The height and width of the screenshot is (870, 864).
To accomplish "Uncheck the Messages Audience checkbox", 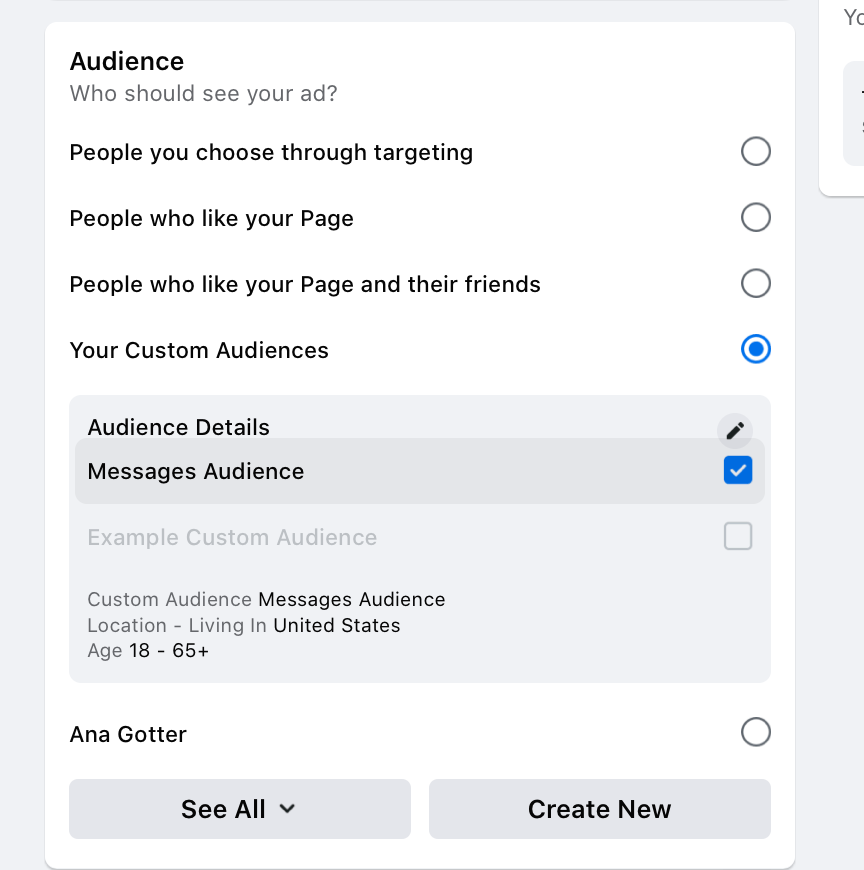I will click(738, 471).
